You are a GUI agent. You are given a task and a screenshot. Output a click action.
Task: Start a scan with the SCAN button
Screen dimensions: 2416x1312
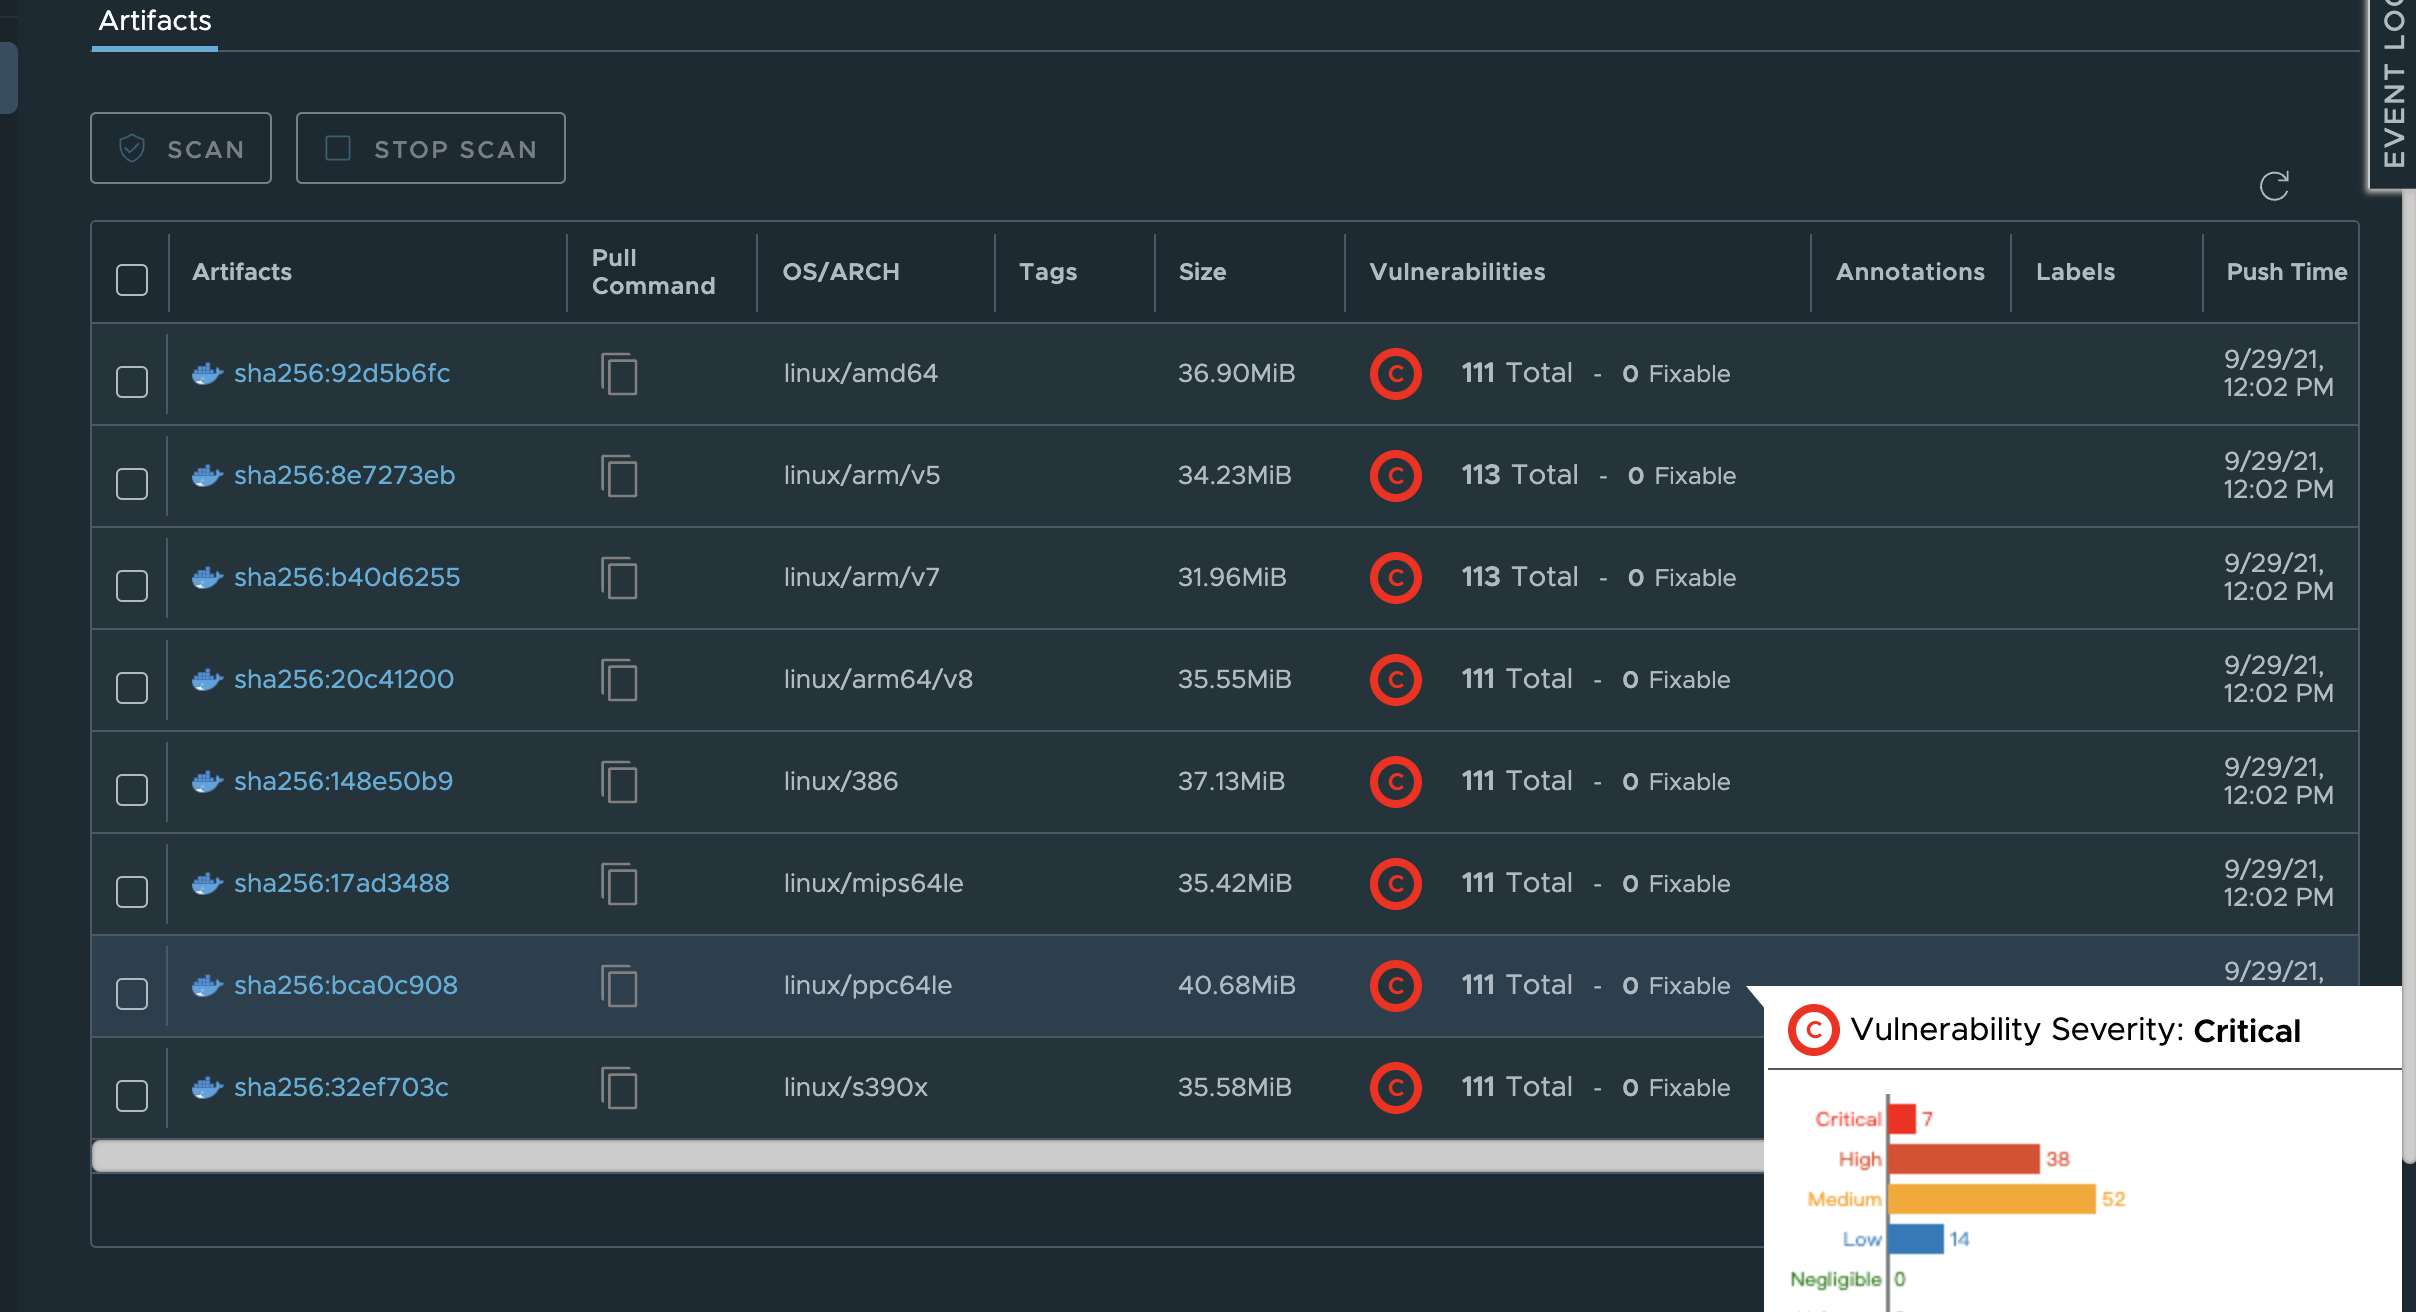coord(181,148)
